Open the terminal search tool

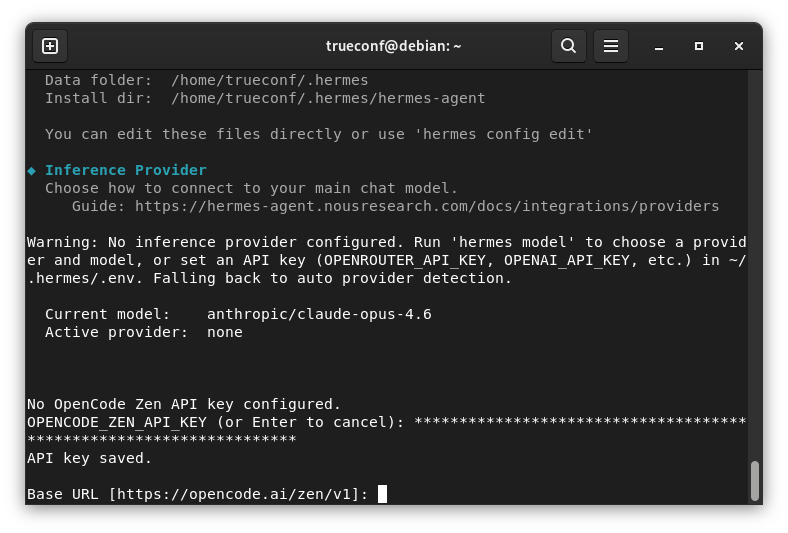point(568,46)
